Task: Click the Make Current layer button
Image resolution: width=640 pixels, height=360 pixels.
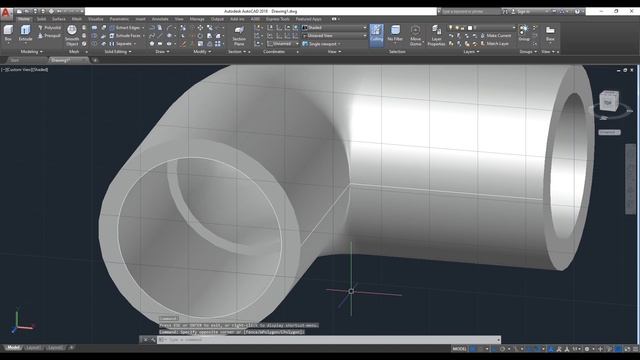Action: (x=495, y=36)
